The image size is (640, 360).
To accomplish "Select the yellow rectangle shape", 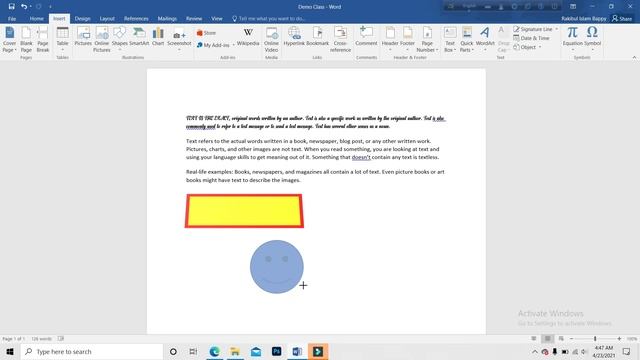I will pos(244,211).
